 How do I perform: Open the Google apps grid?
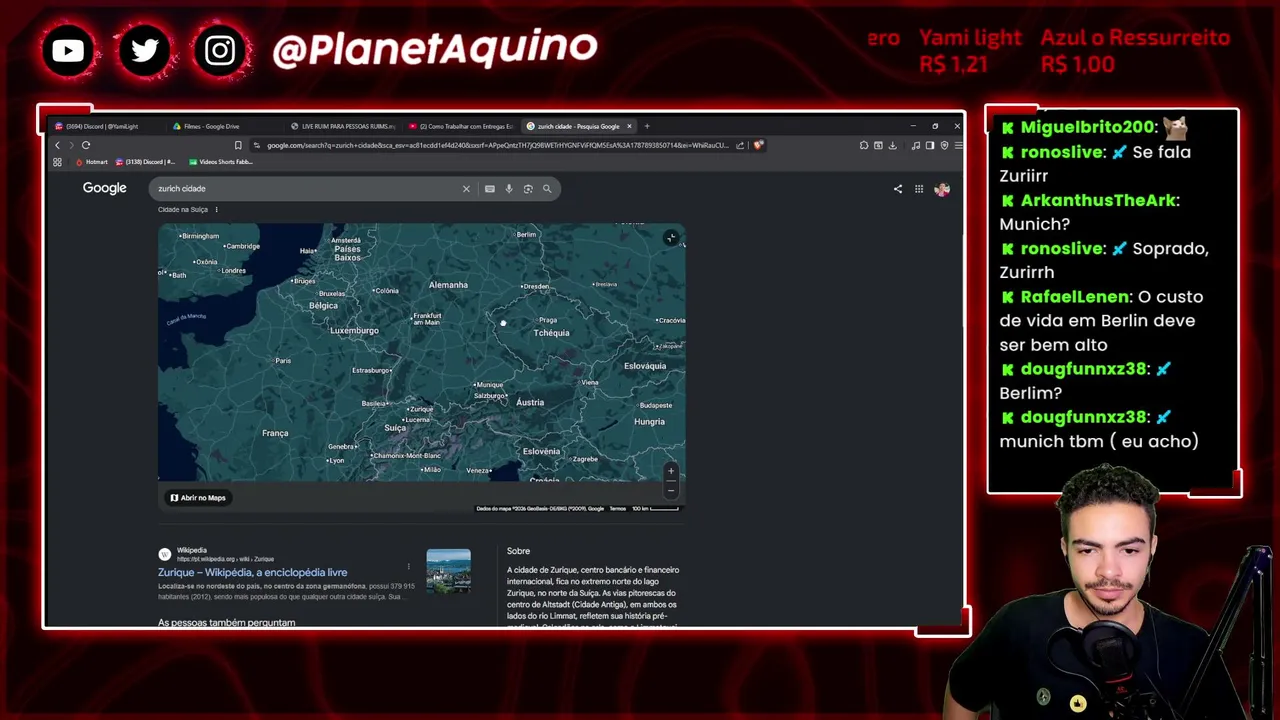coord(919,188)
